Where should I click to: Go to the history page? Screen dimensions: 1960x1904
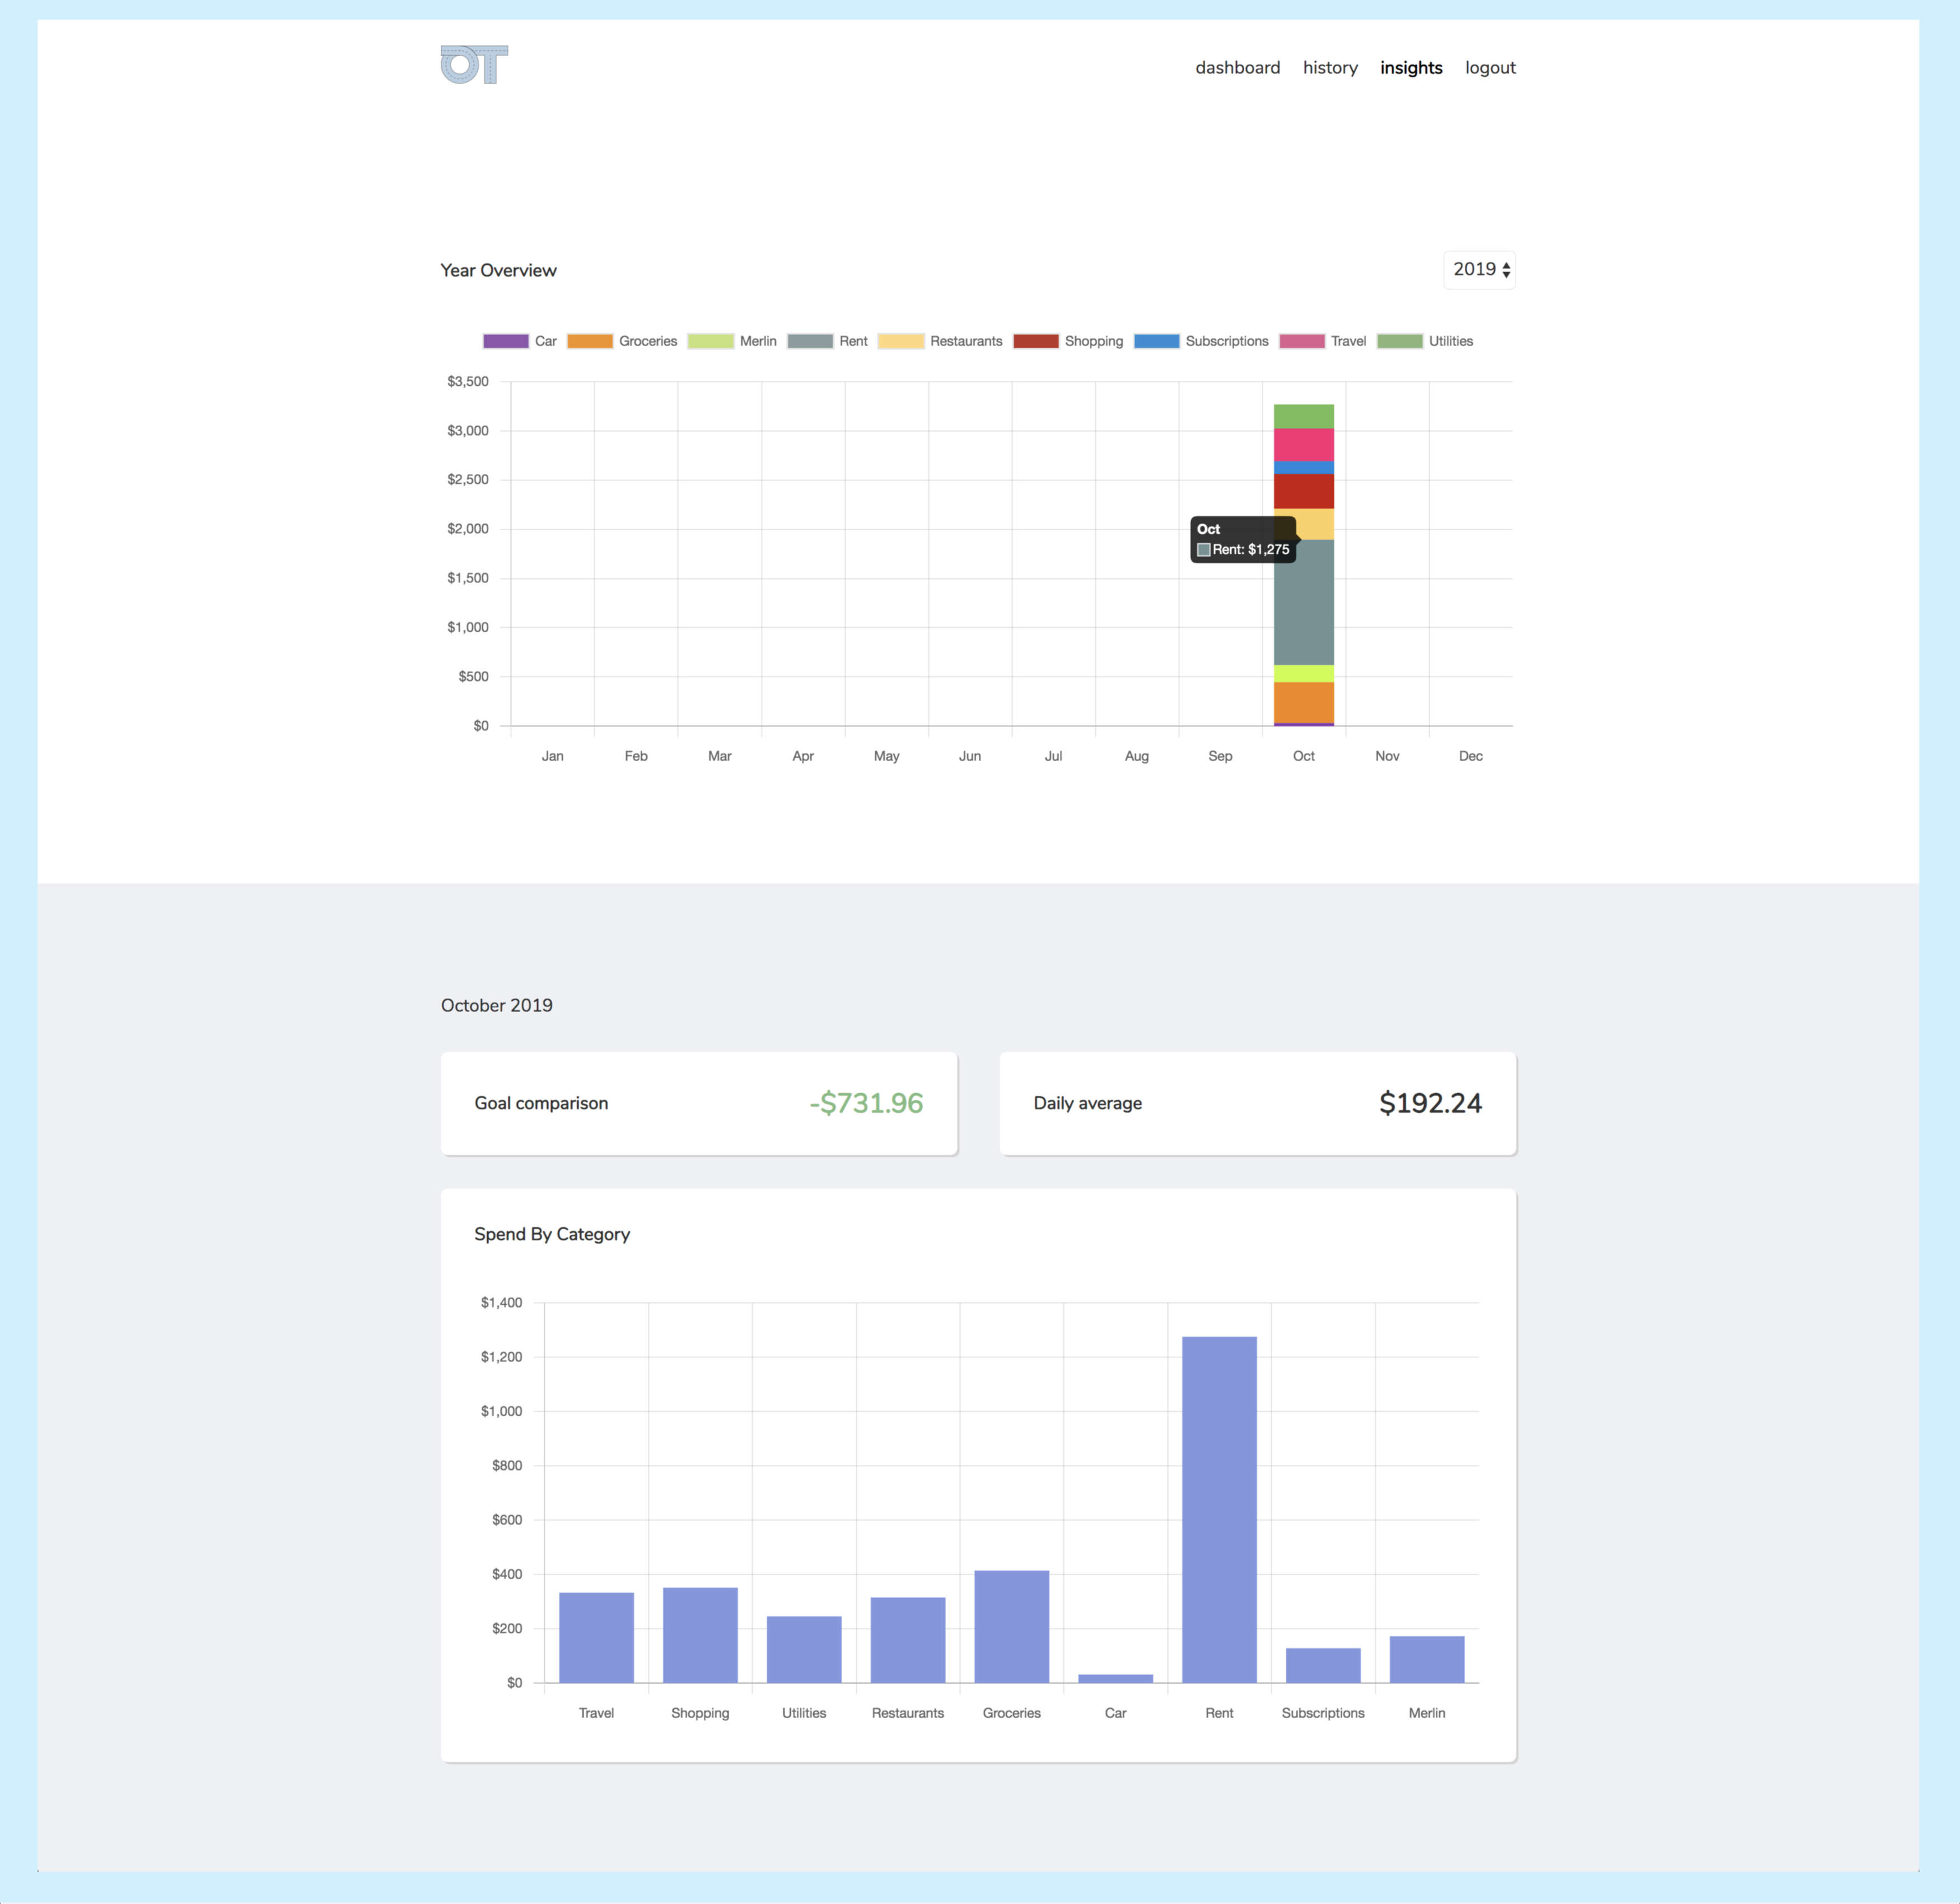click(1329, 68)
